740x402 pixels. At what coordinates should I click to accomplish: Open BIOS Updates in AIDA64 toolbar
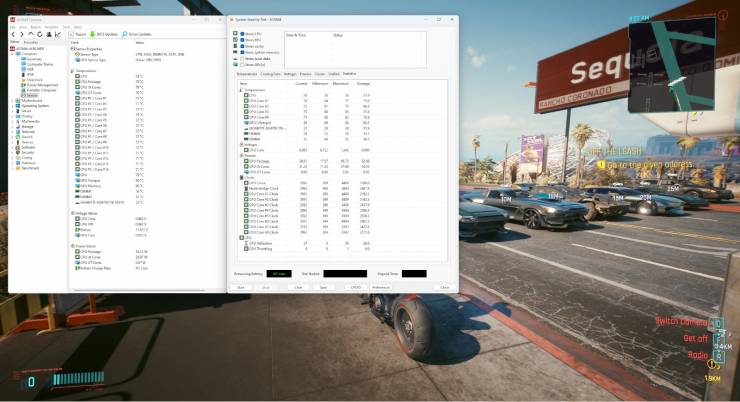click(x=104, y=34)
